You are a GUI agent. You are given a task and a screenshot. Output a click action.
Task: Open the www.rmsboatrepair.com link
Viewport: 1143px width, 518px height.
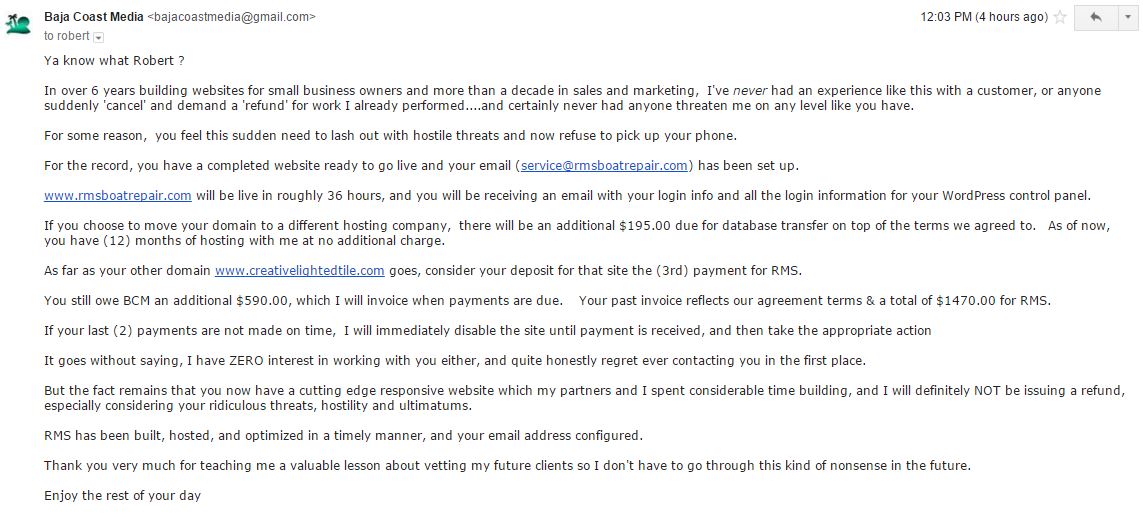pos(117,195)
